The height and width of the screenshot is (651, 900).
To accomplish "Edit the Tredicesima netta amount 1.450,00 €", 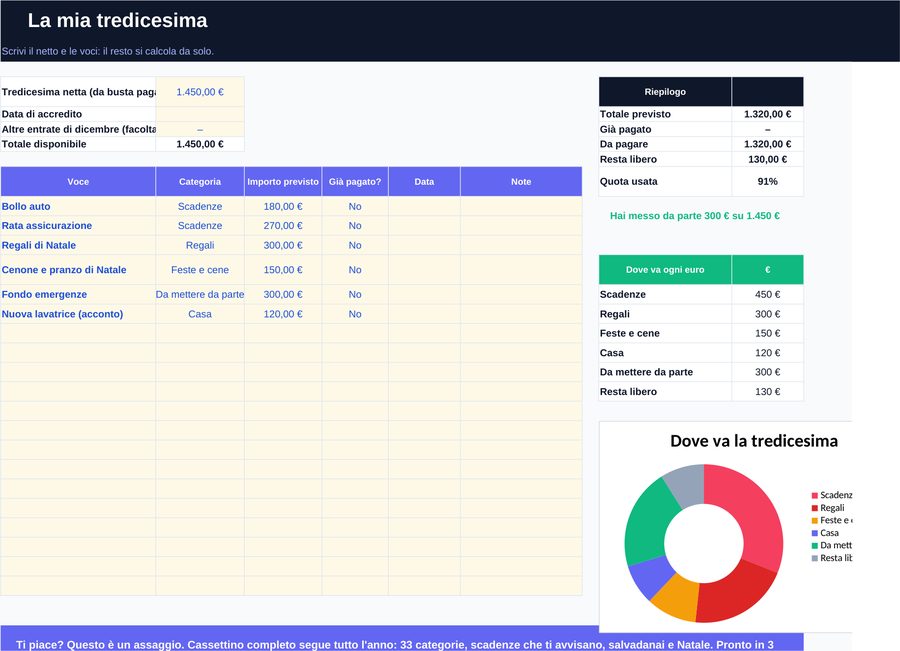I will (200, 92).
